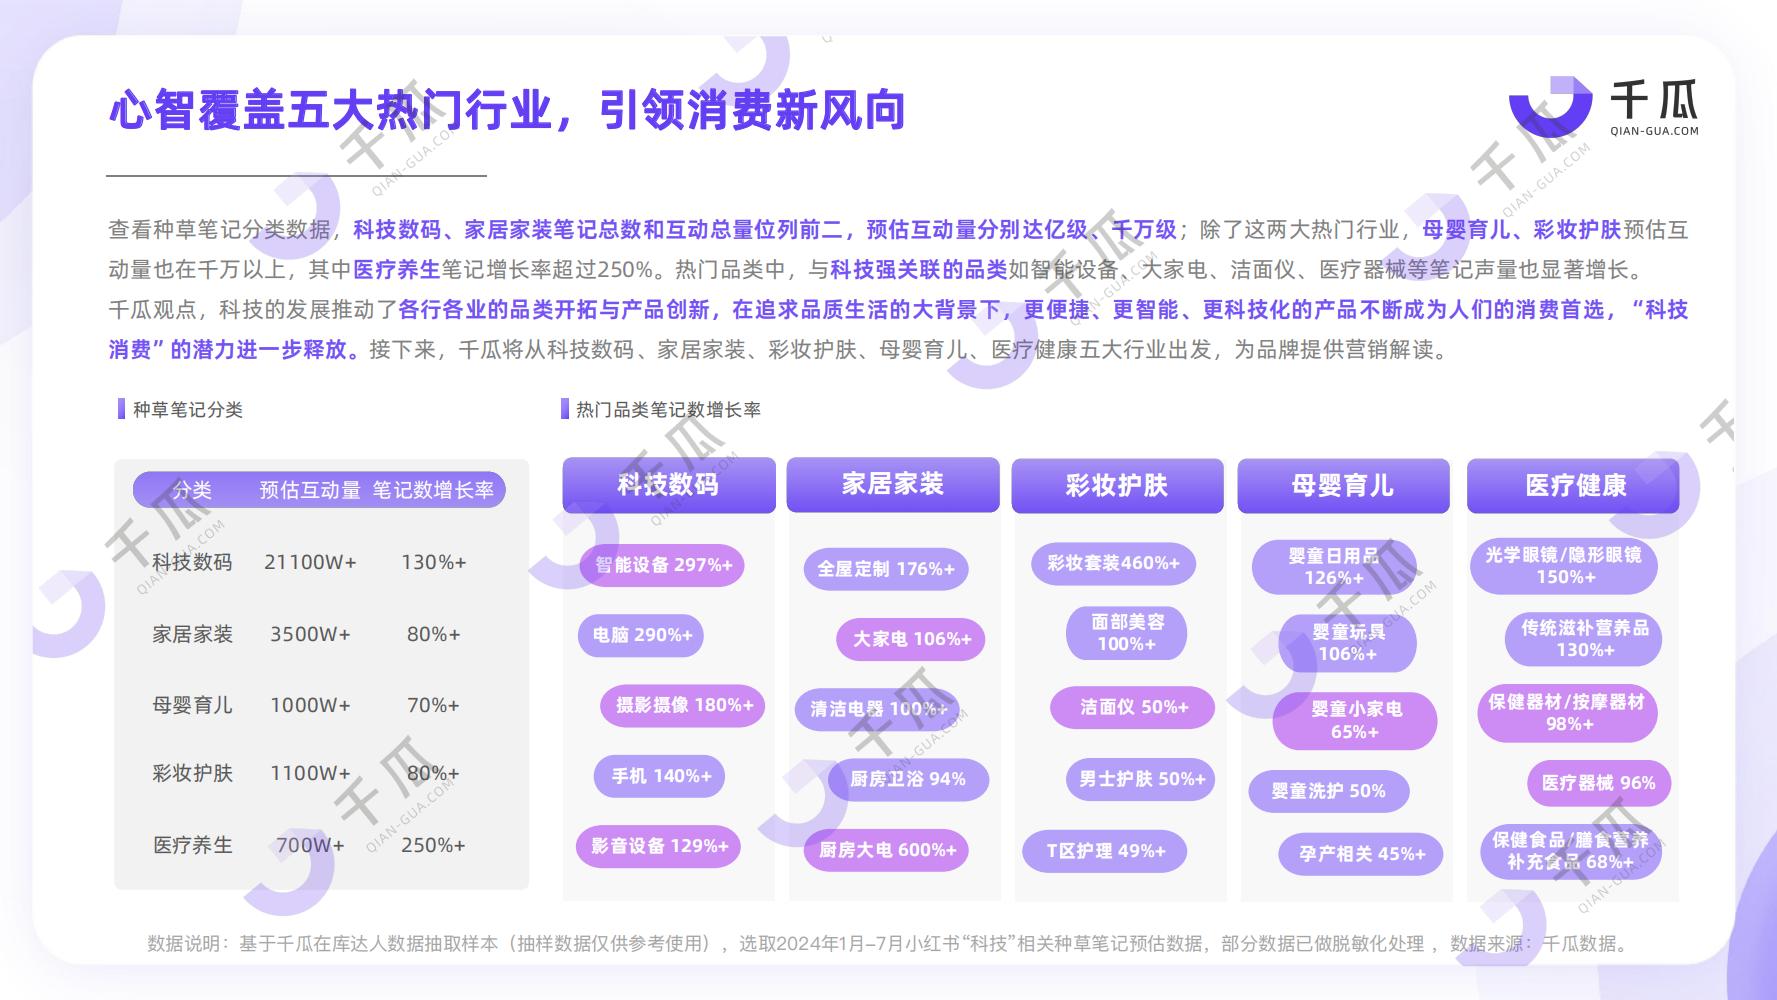Viewport: 1777px width, 1000px height.
Task: Click the 洁面仪 50%+ pill
Action: pyautogui.click(x=1133, y=707)
